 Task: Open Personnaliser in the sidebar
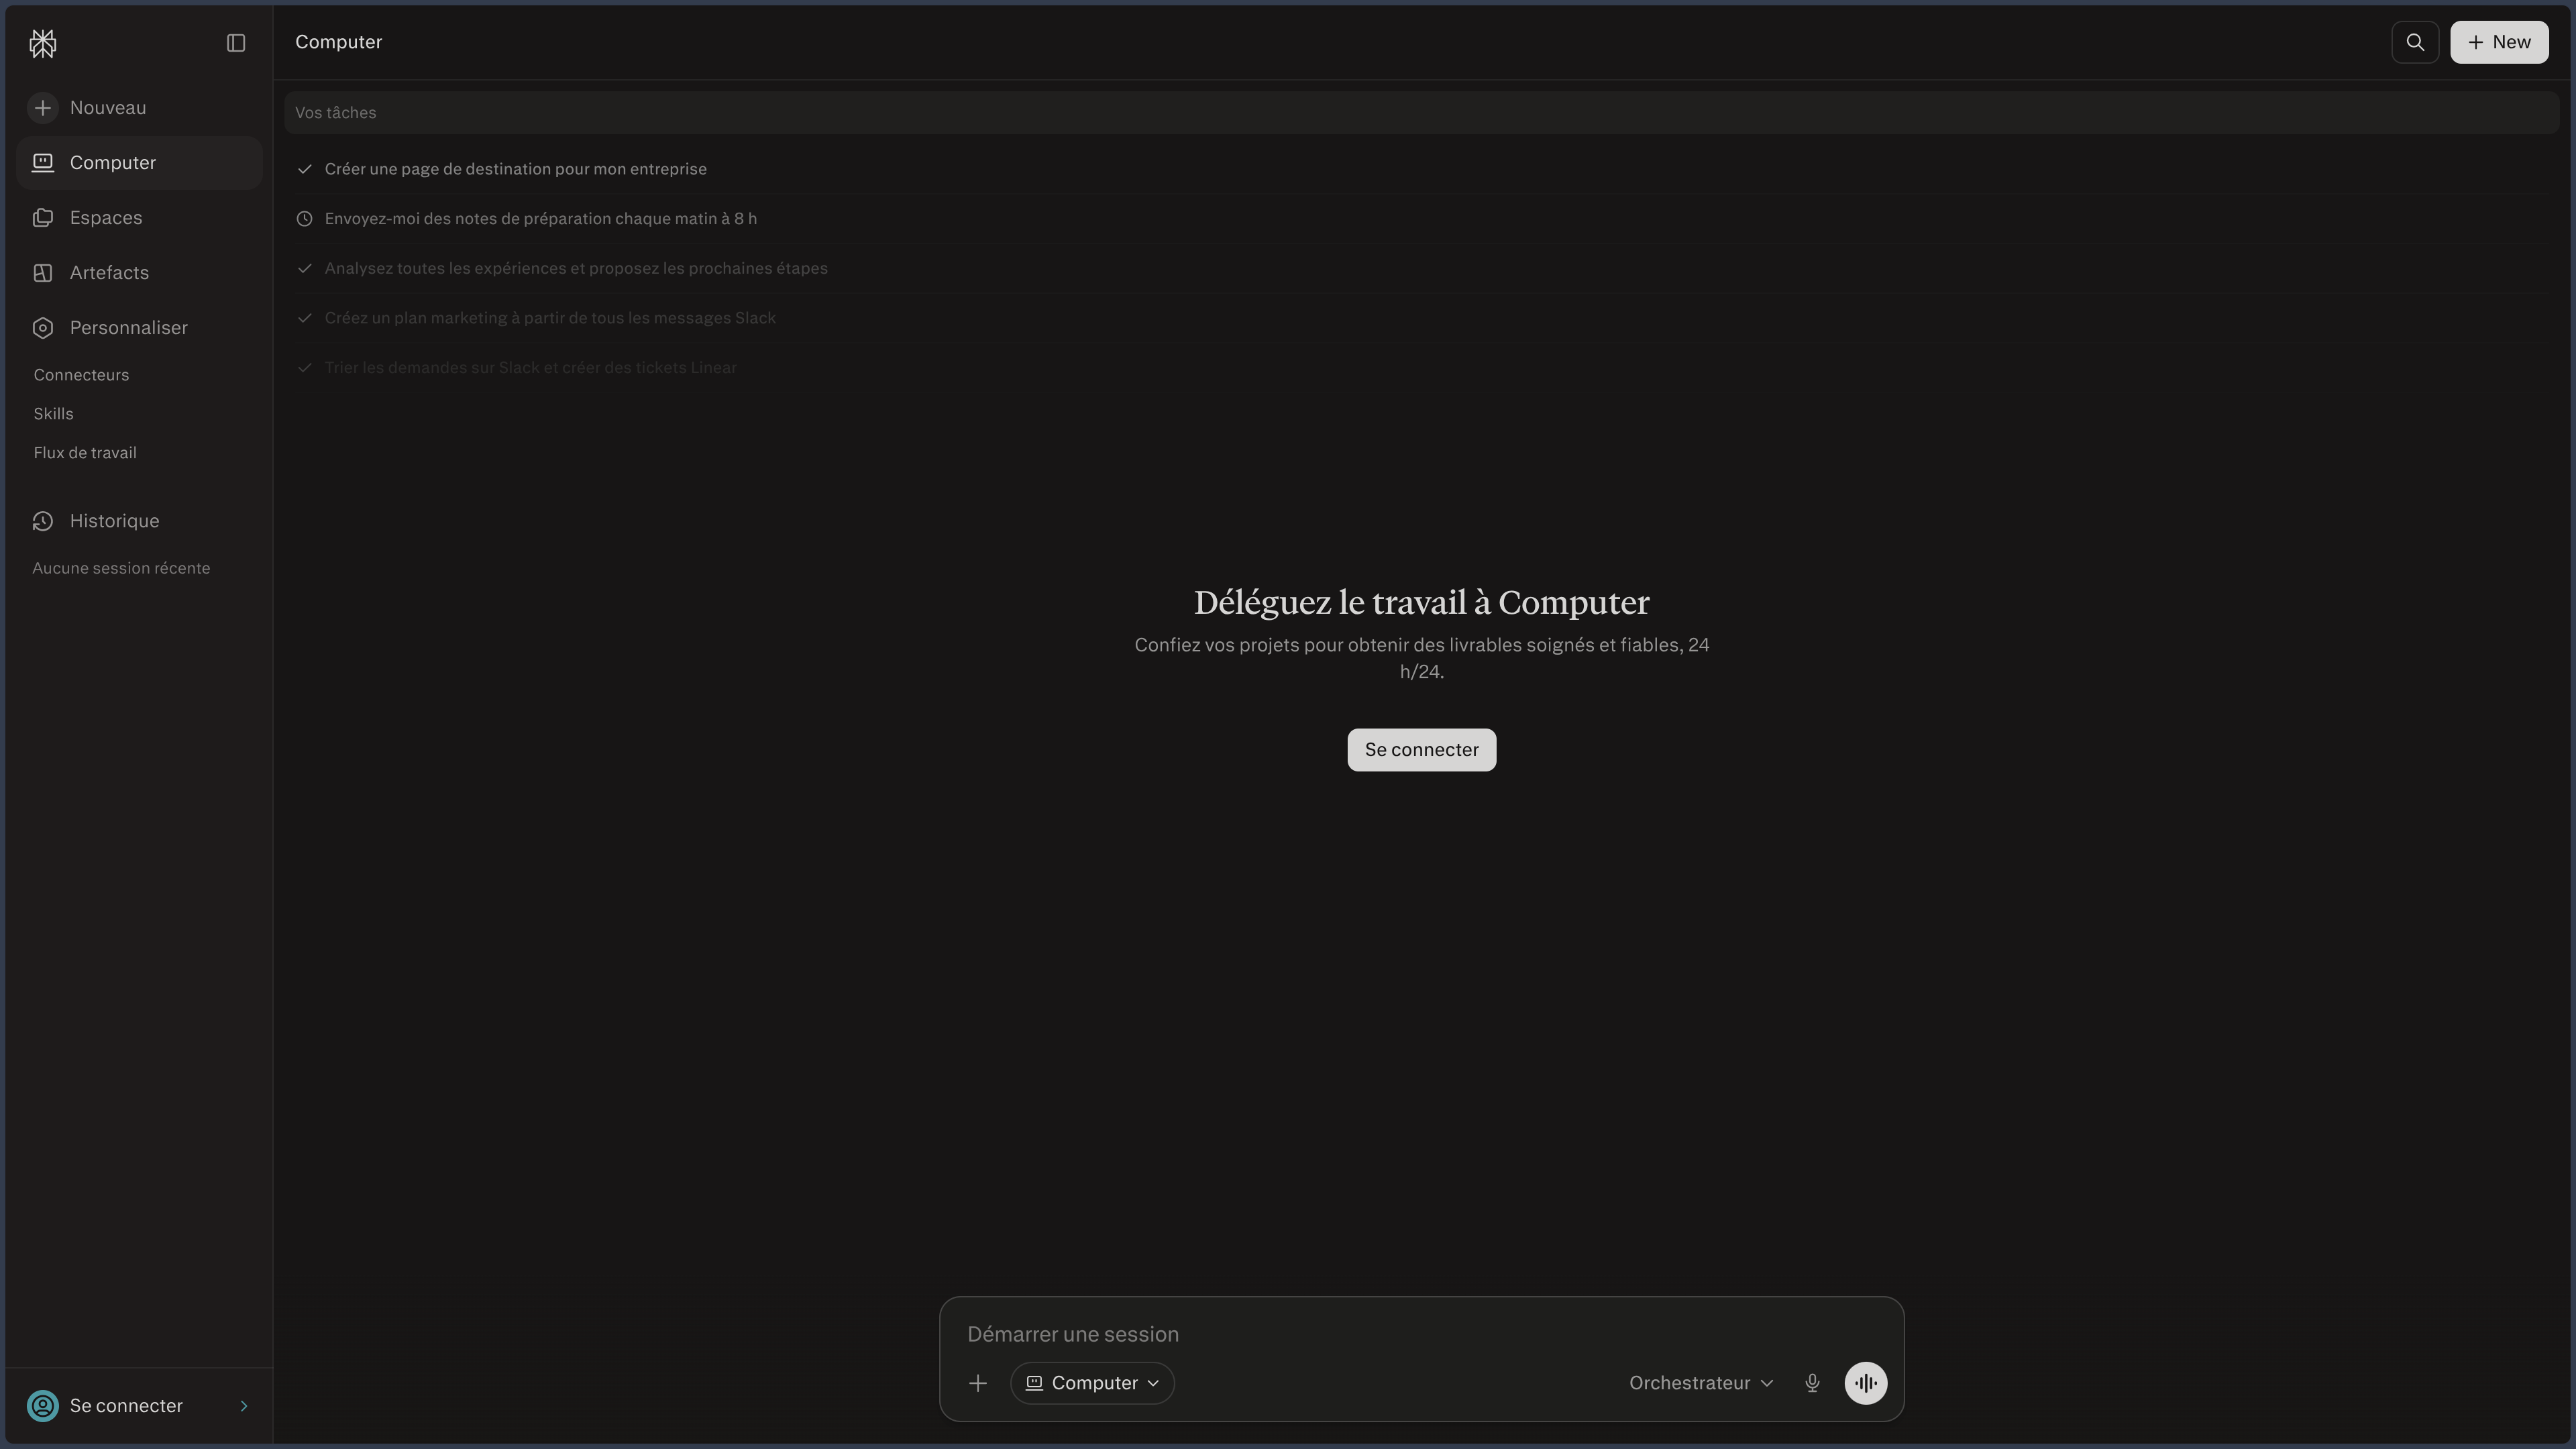click(x=139, y=328)
